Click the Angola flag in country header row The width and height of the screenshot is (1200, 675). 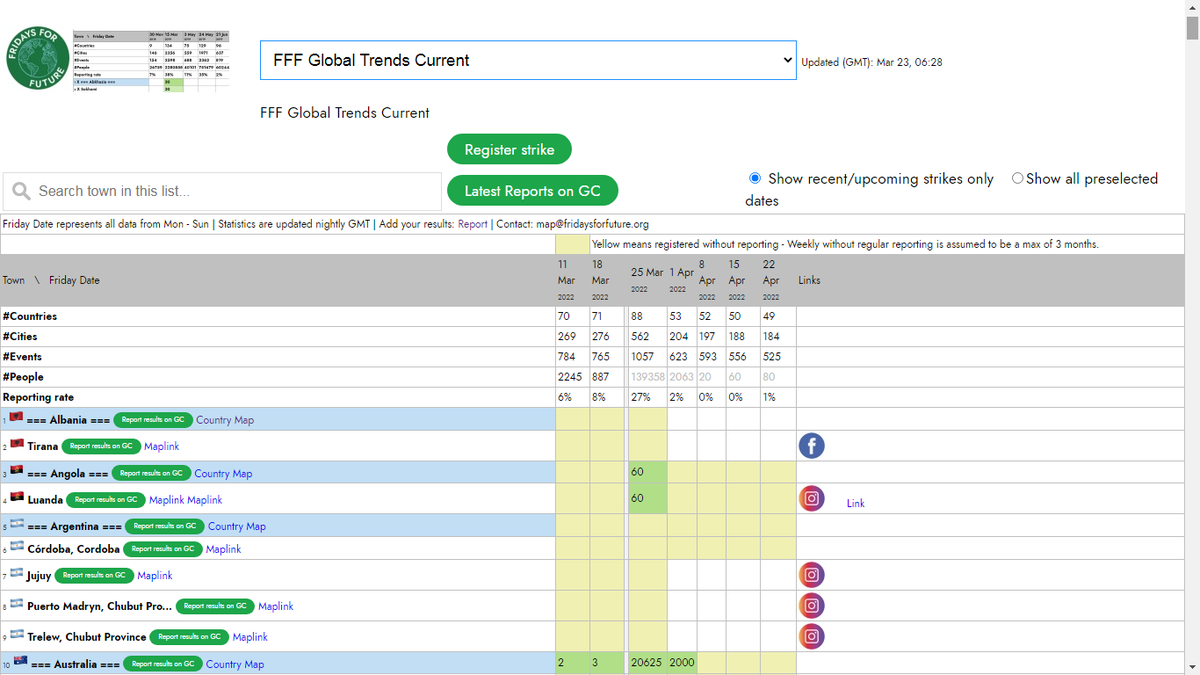(x=16, y=472)
